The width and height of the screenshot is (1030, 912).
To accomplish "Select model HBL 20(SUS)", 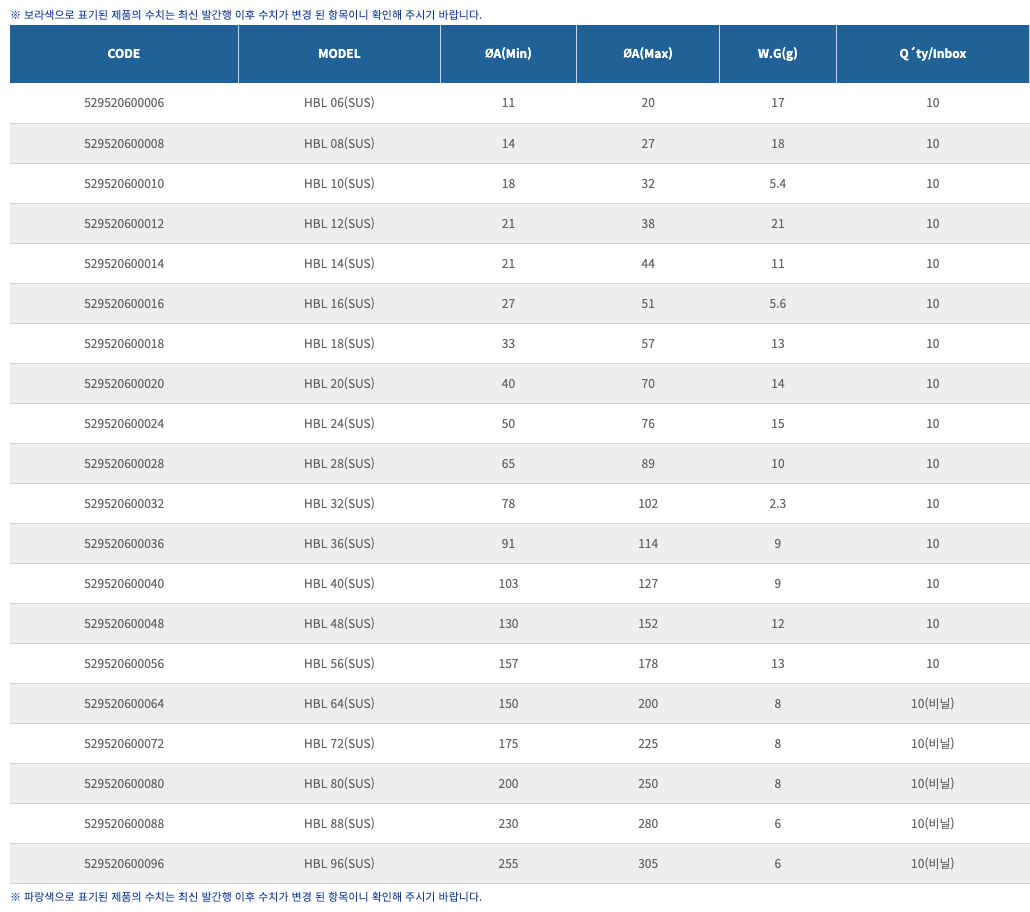I will (339, 384).
